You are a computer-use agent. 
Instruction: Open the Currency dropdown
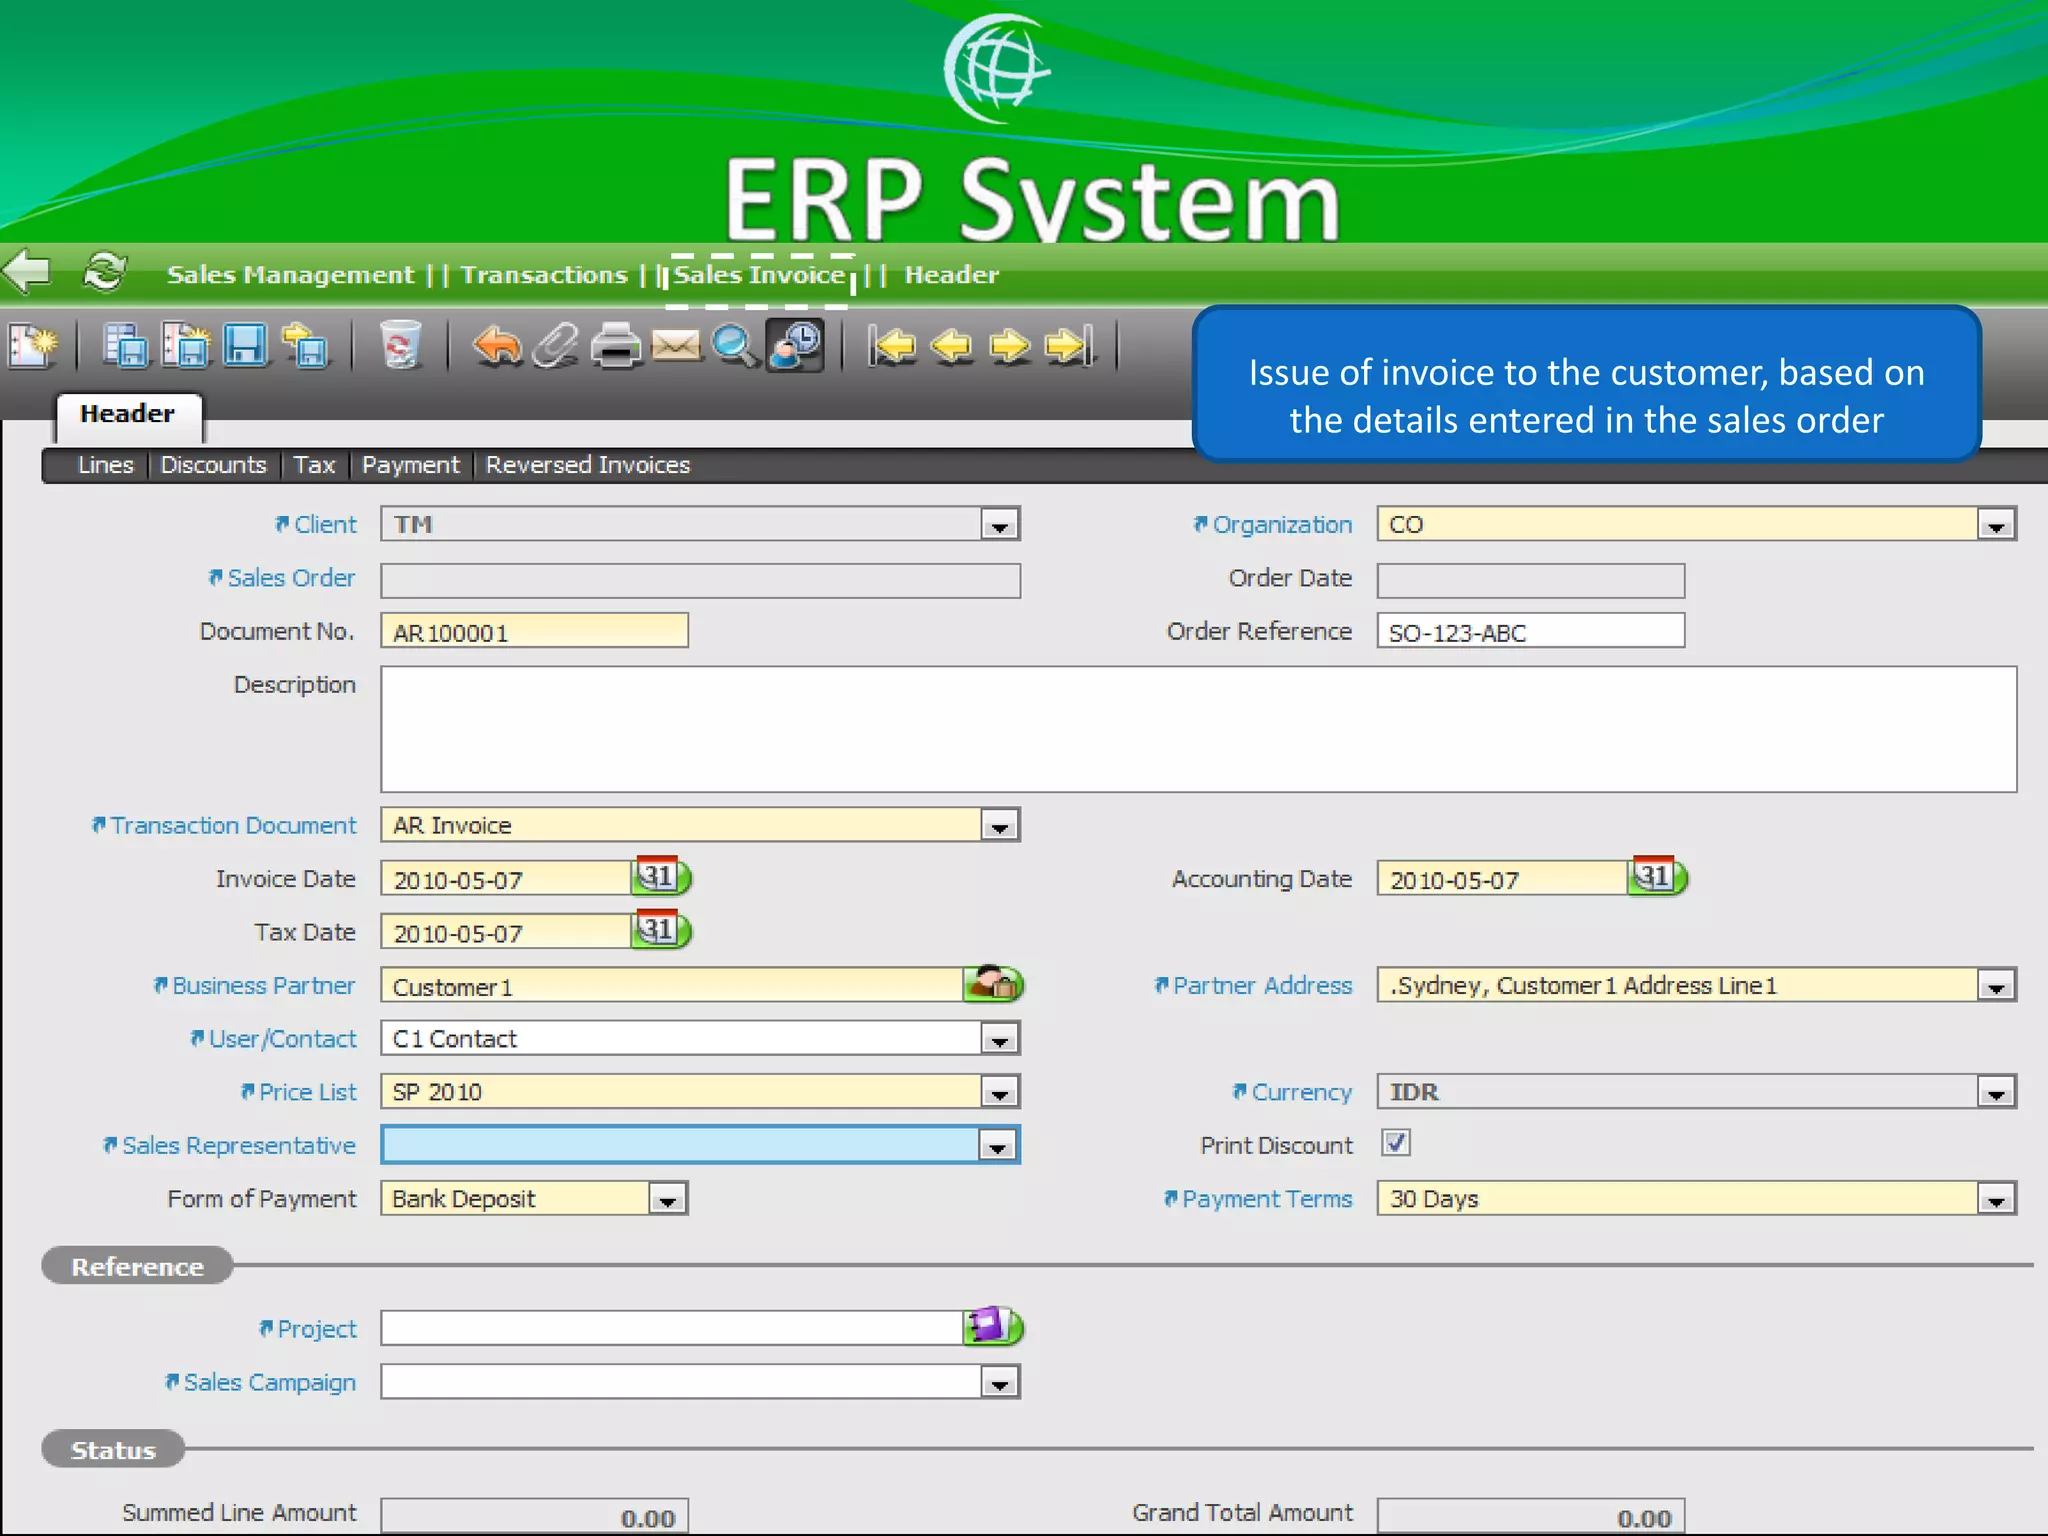click(x=1996, y=1092)
